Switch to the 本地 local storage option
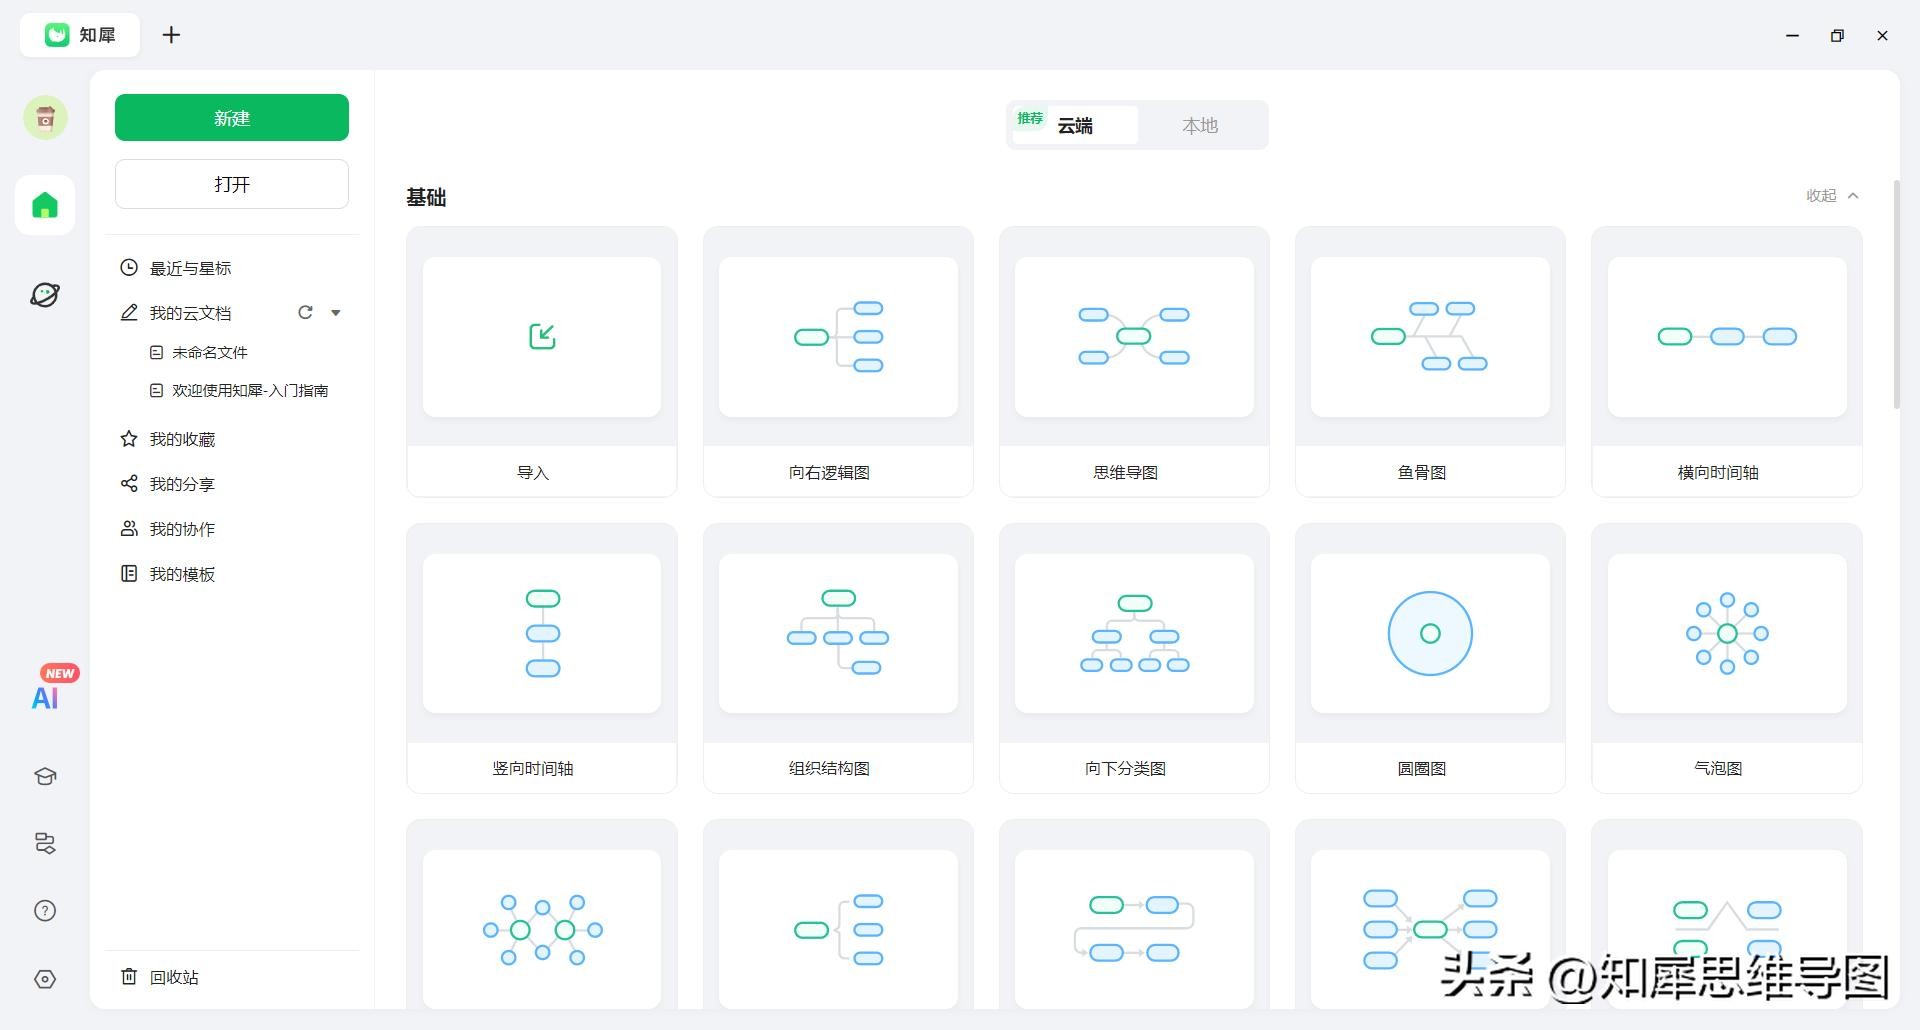This screenshot has width=1920, height=1030. (1200, 126)
